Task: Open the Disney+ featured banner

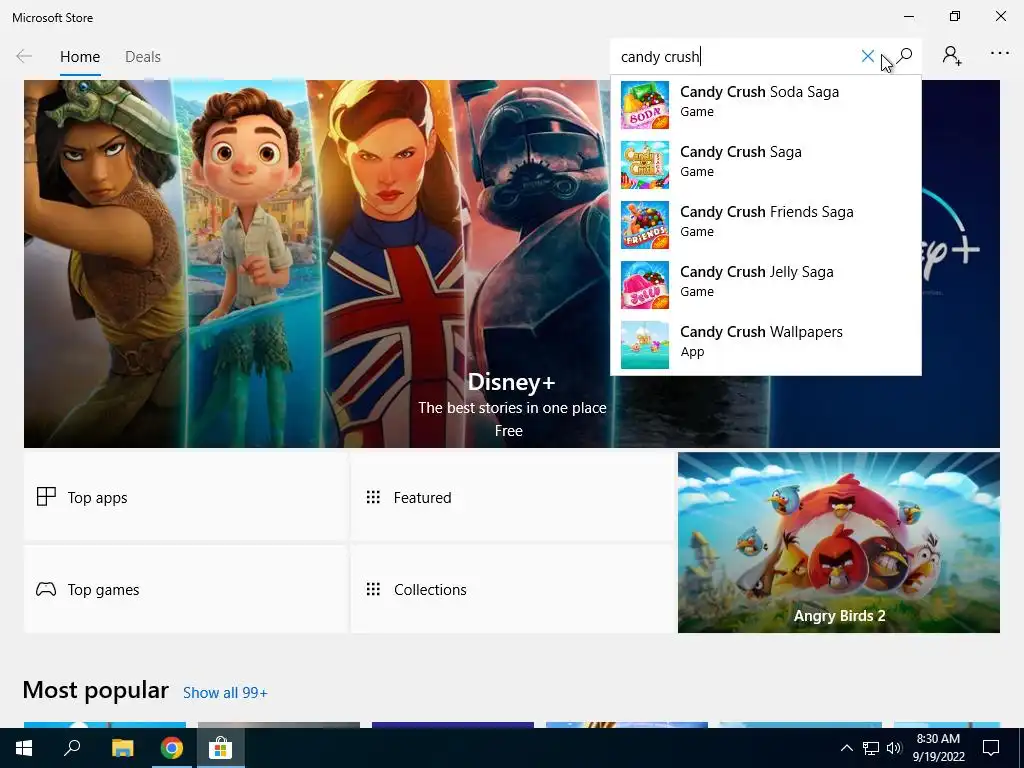Action: point(511,263)
